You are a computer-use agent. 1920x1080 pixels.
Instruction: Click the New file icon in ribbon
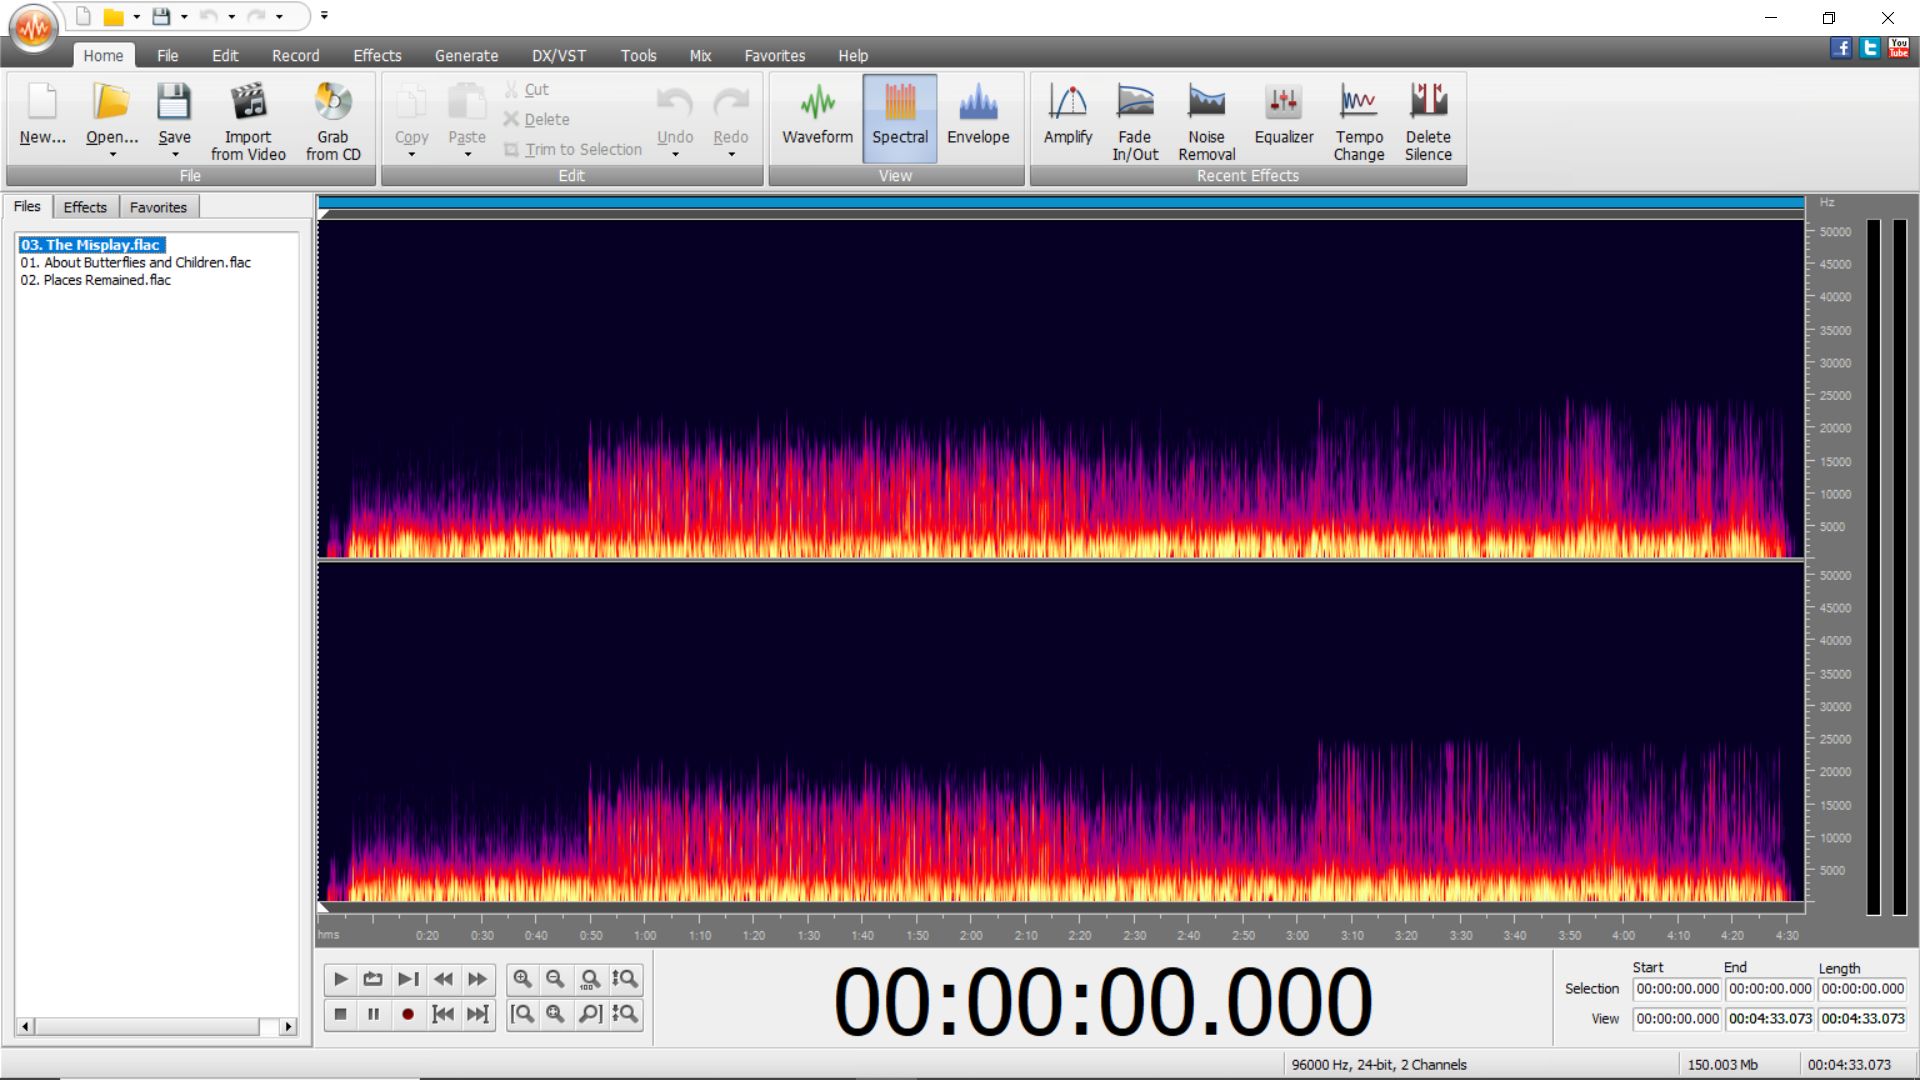(x=42, y=102)
